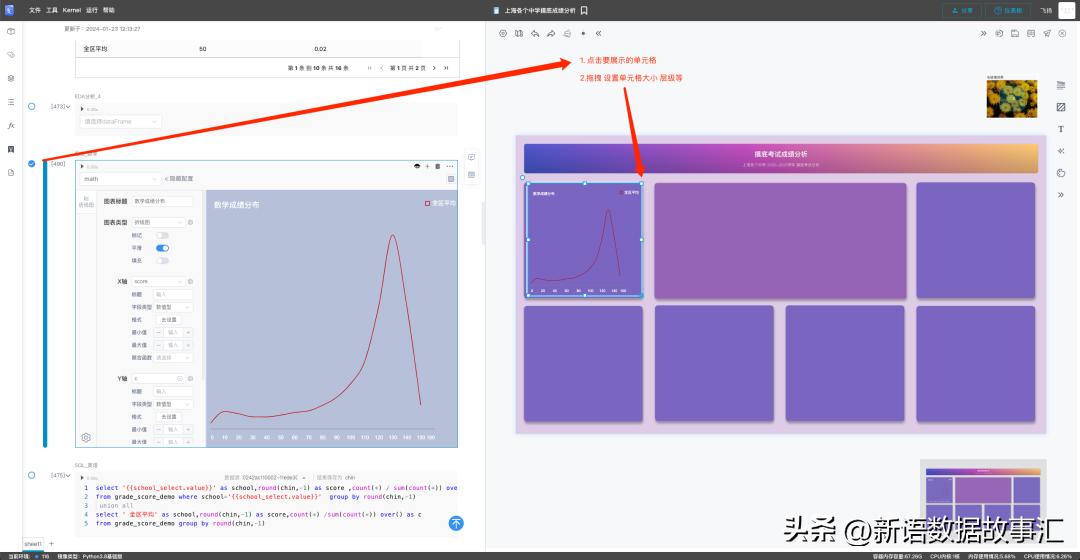Viewport: 1080px width, 560px height.
Task: Click the color palette icon in right sidebar
Action: click(1061, 173)
